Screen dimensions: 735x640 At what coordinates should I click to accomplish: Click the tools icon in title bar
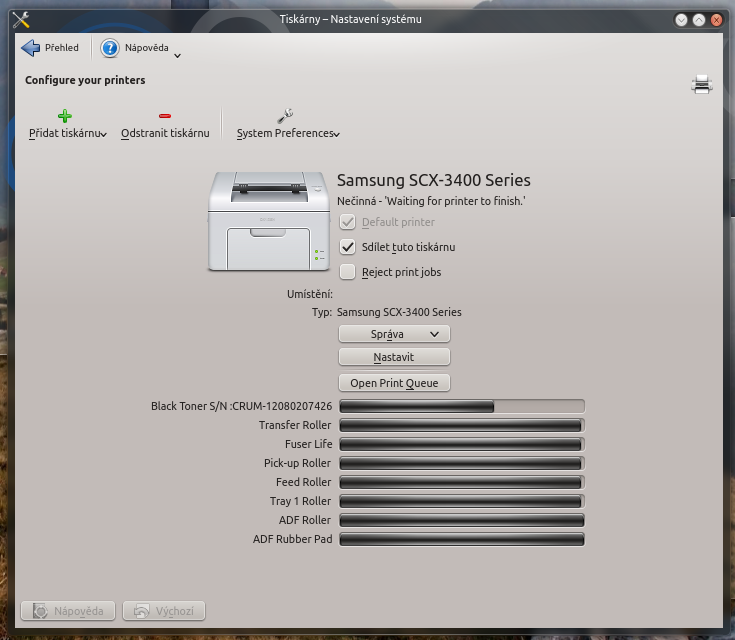coord(20,19)
